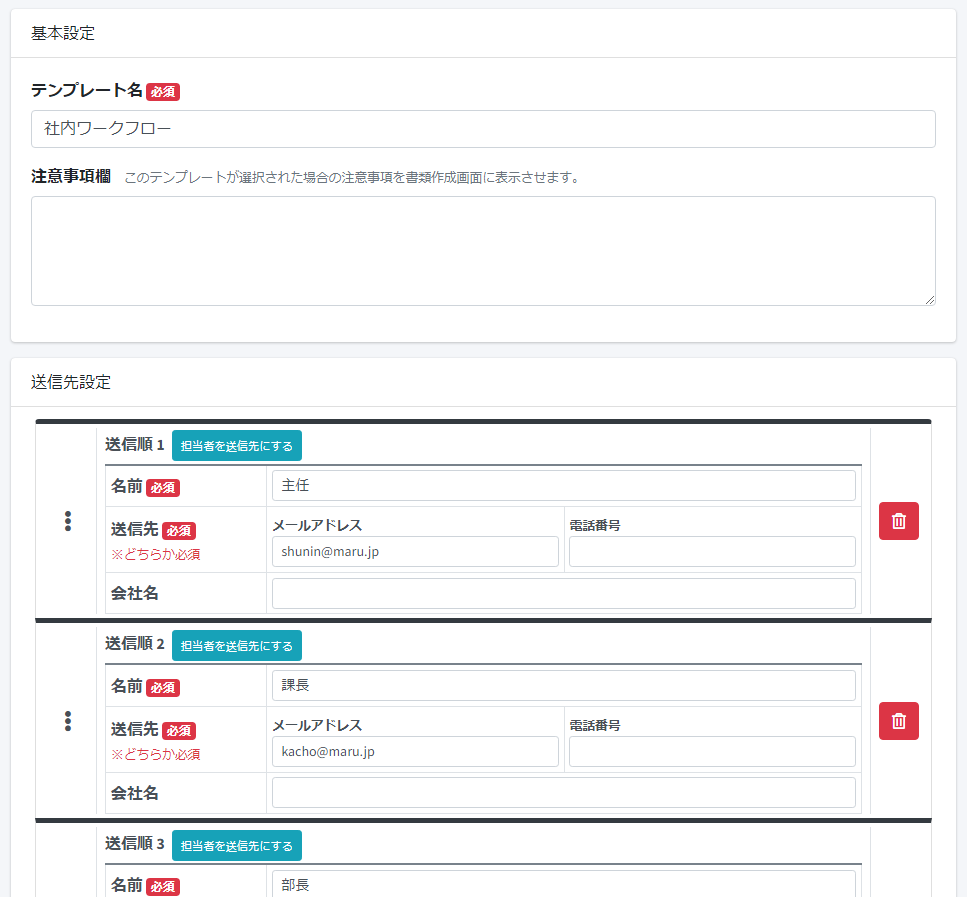The image size is (967, 897).
Task: Focus the 会社名 field of 送信順 1
Action: click(x=564, y=593)
